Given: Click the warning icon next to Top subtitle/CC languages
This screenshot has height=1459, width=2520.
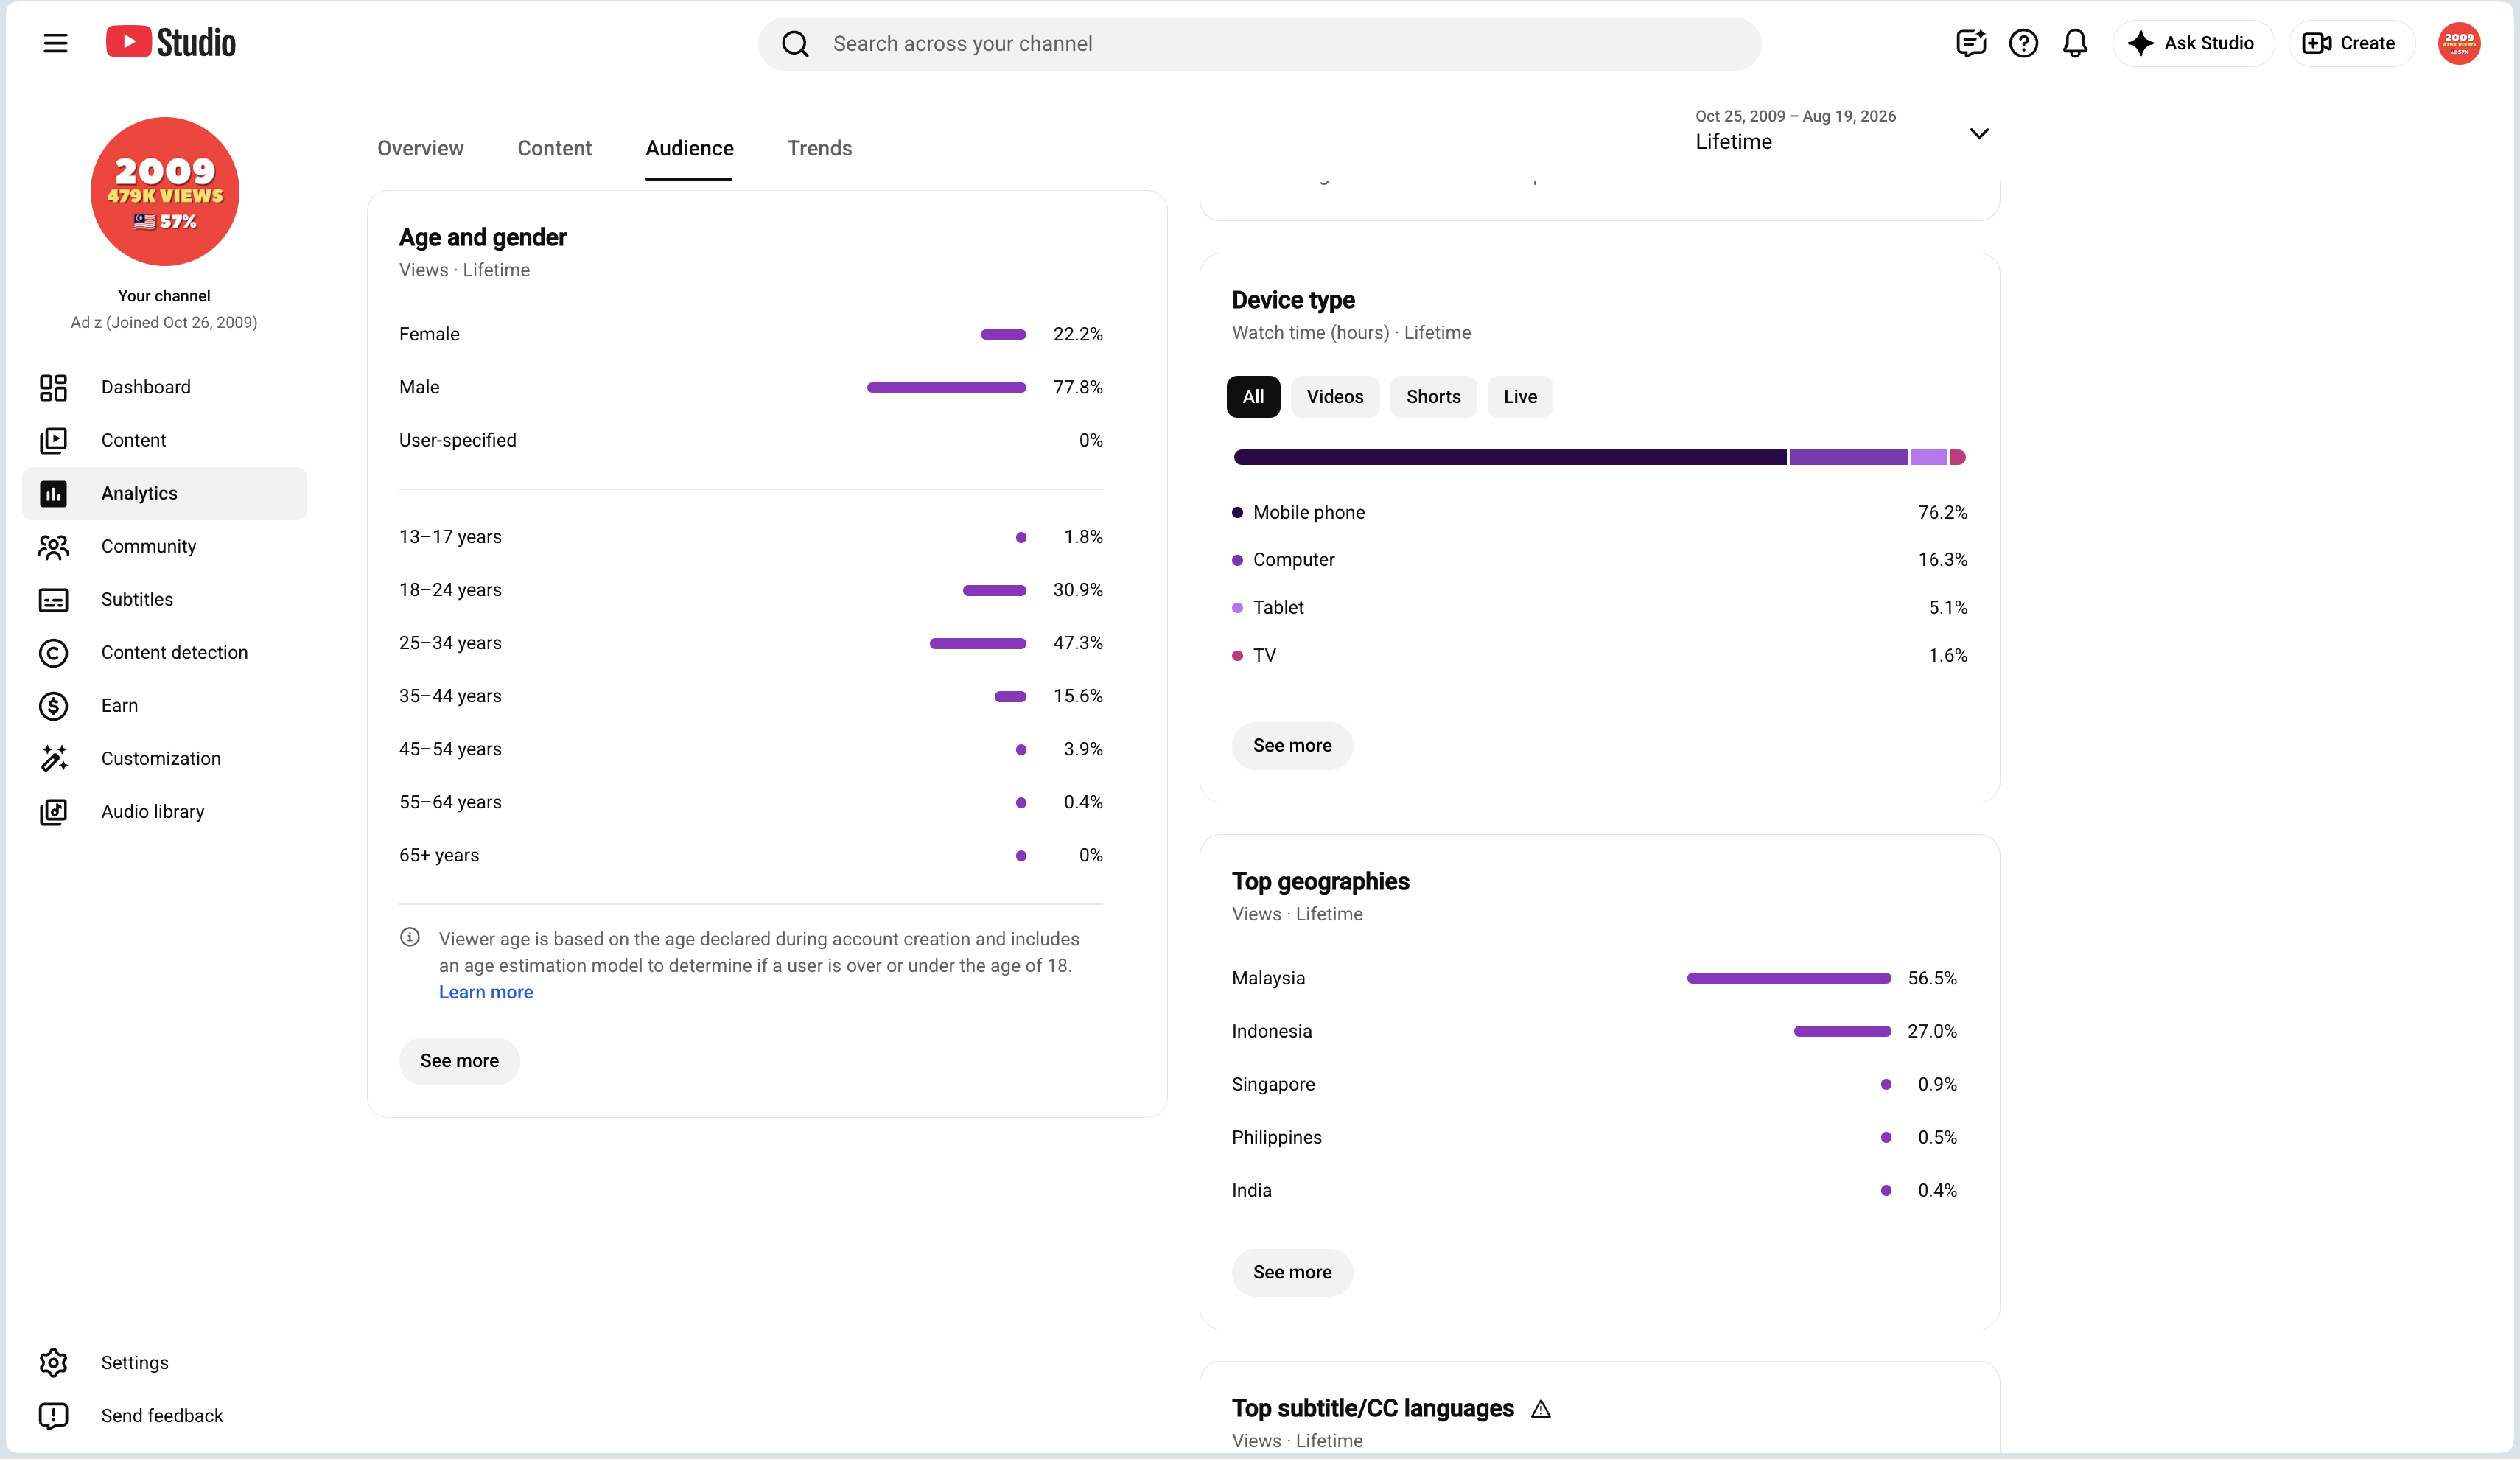Looking at the screenshot, I should point(1541,1409).
